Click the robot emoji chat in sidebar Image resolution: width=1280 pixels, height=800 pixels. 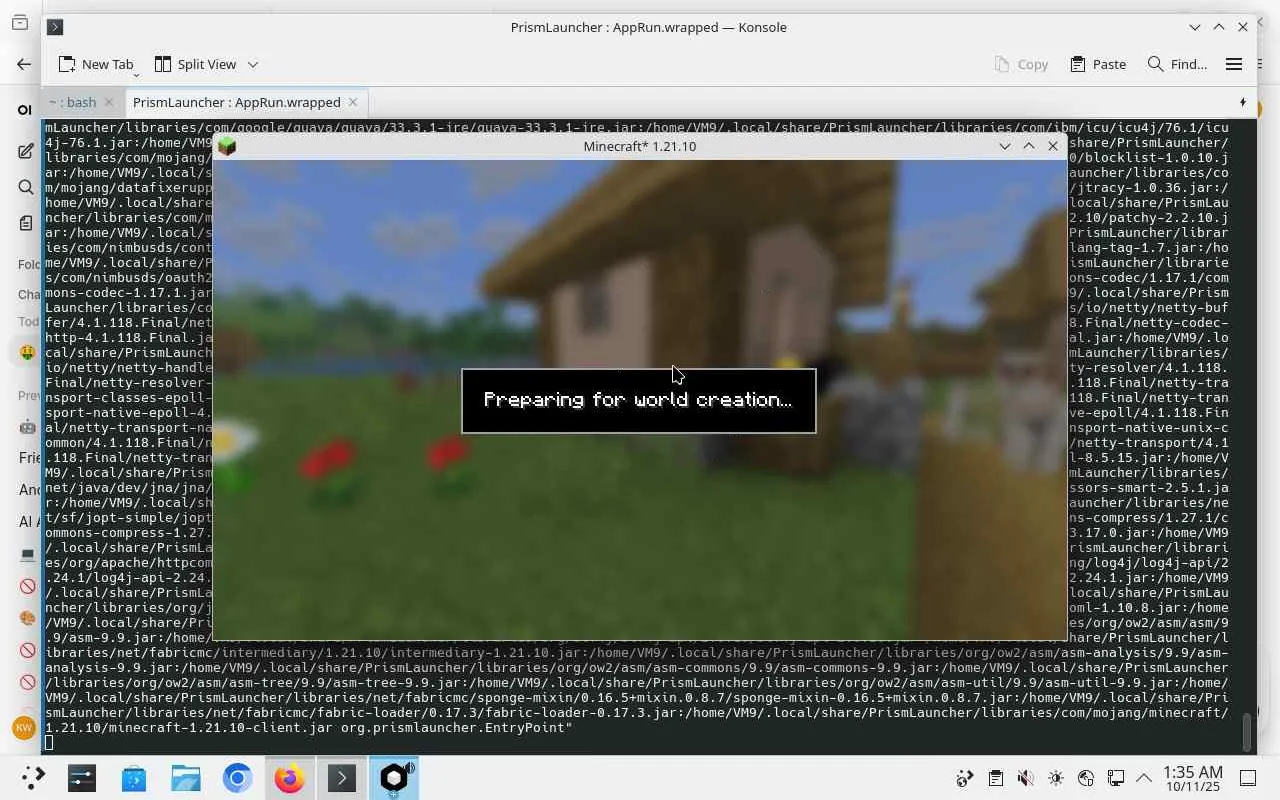coord(27,427)
